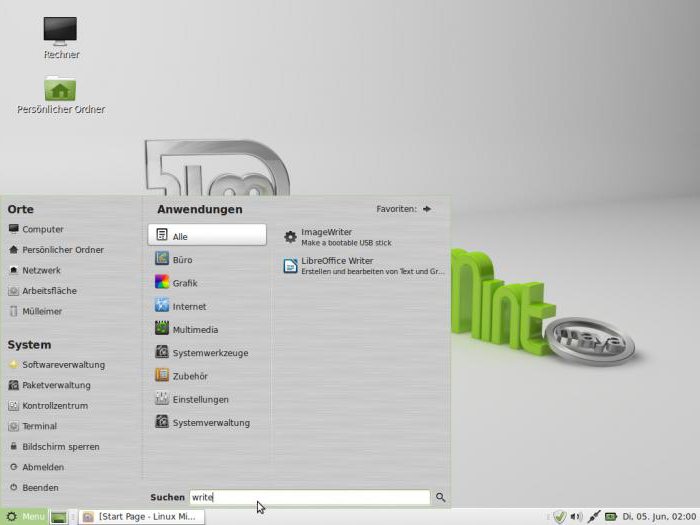Select the Zubehör category
Image resolution: width=700 pixels, height=525 pixels.
(207, 375)
